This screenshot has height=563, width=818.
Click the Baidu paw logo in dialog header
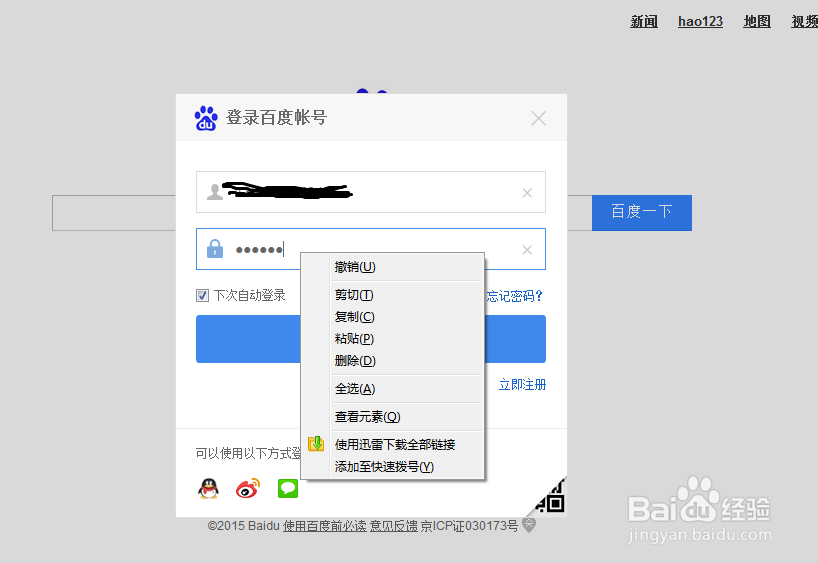(x=206, y=118)
